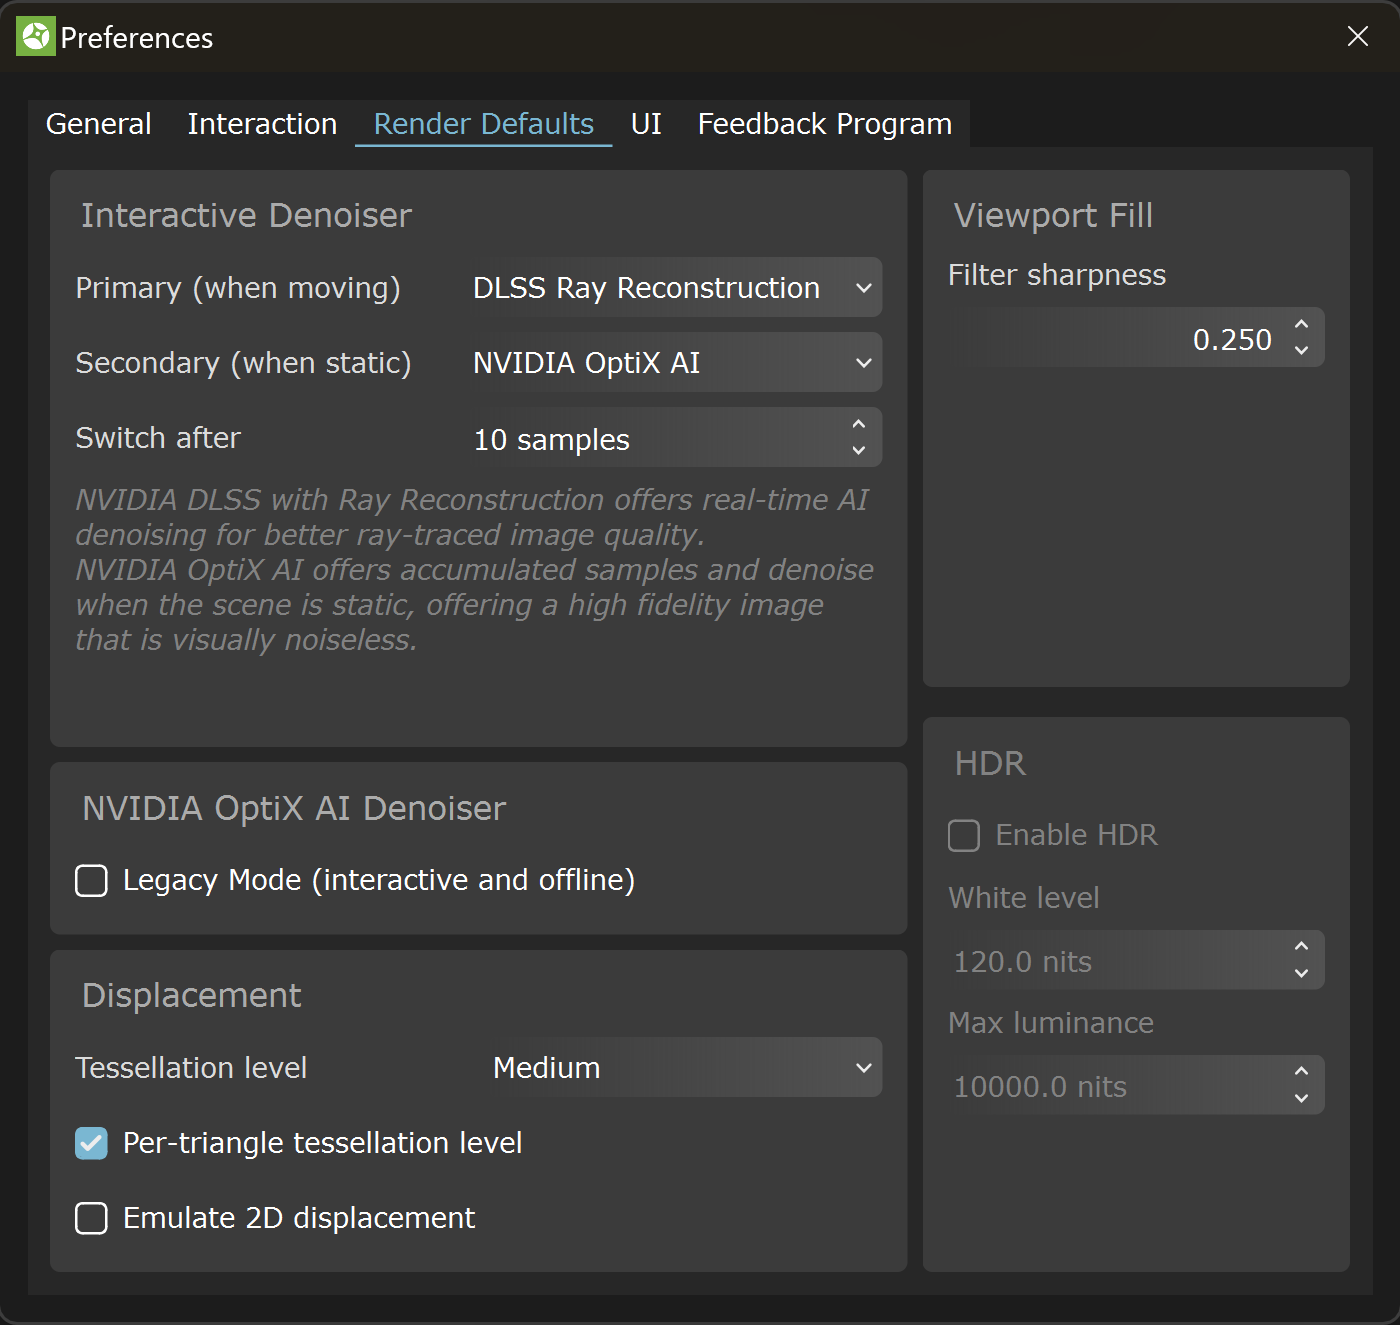Screen dimensions: 1400x1325
Task: Go to the UI tab
Action: (646, 124)
